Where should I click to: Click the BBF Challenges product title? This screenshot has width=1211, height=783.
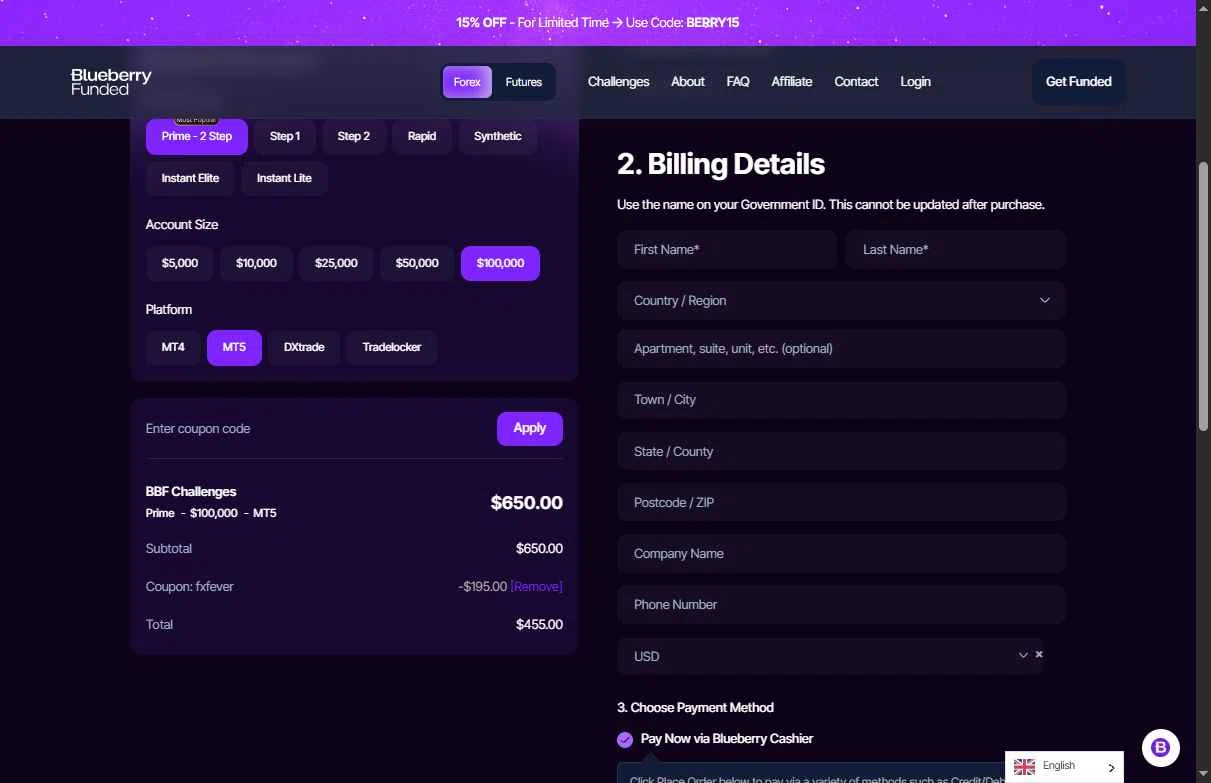click(x=191, y=492)
